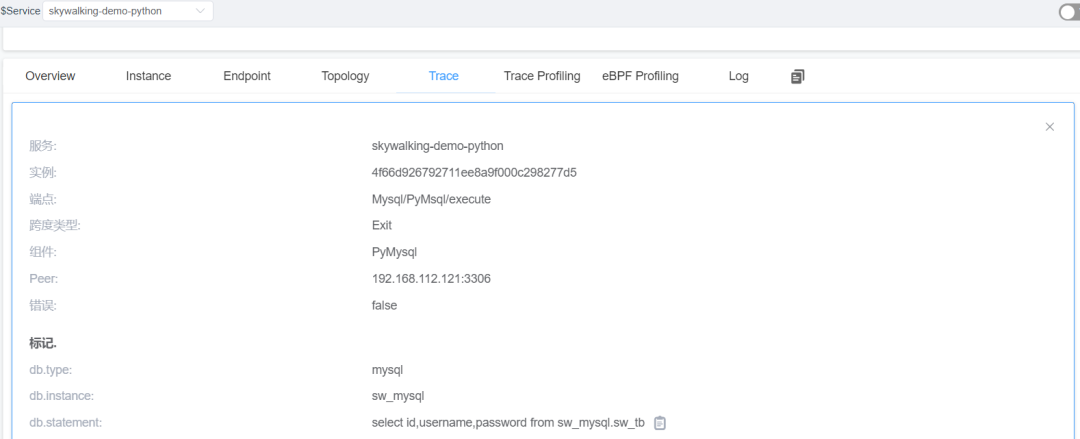View the Topology tab

pyautogui.click(x=345, y=76)
